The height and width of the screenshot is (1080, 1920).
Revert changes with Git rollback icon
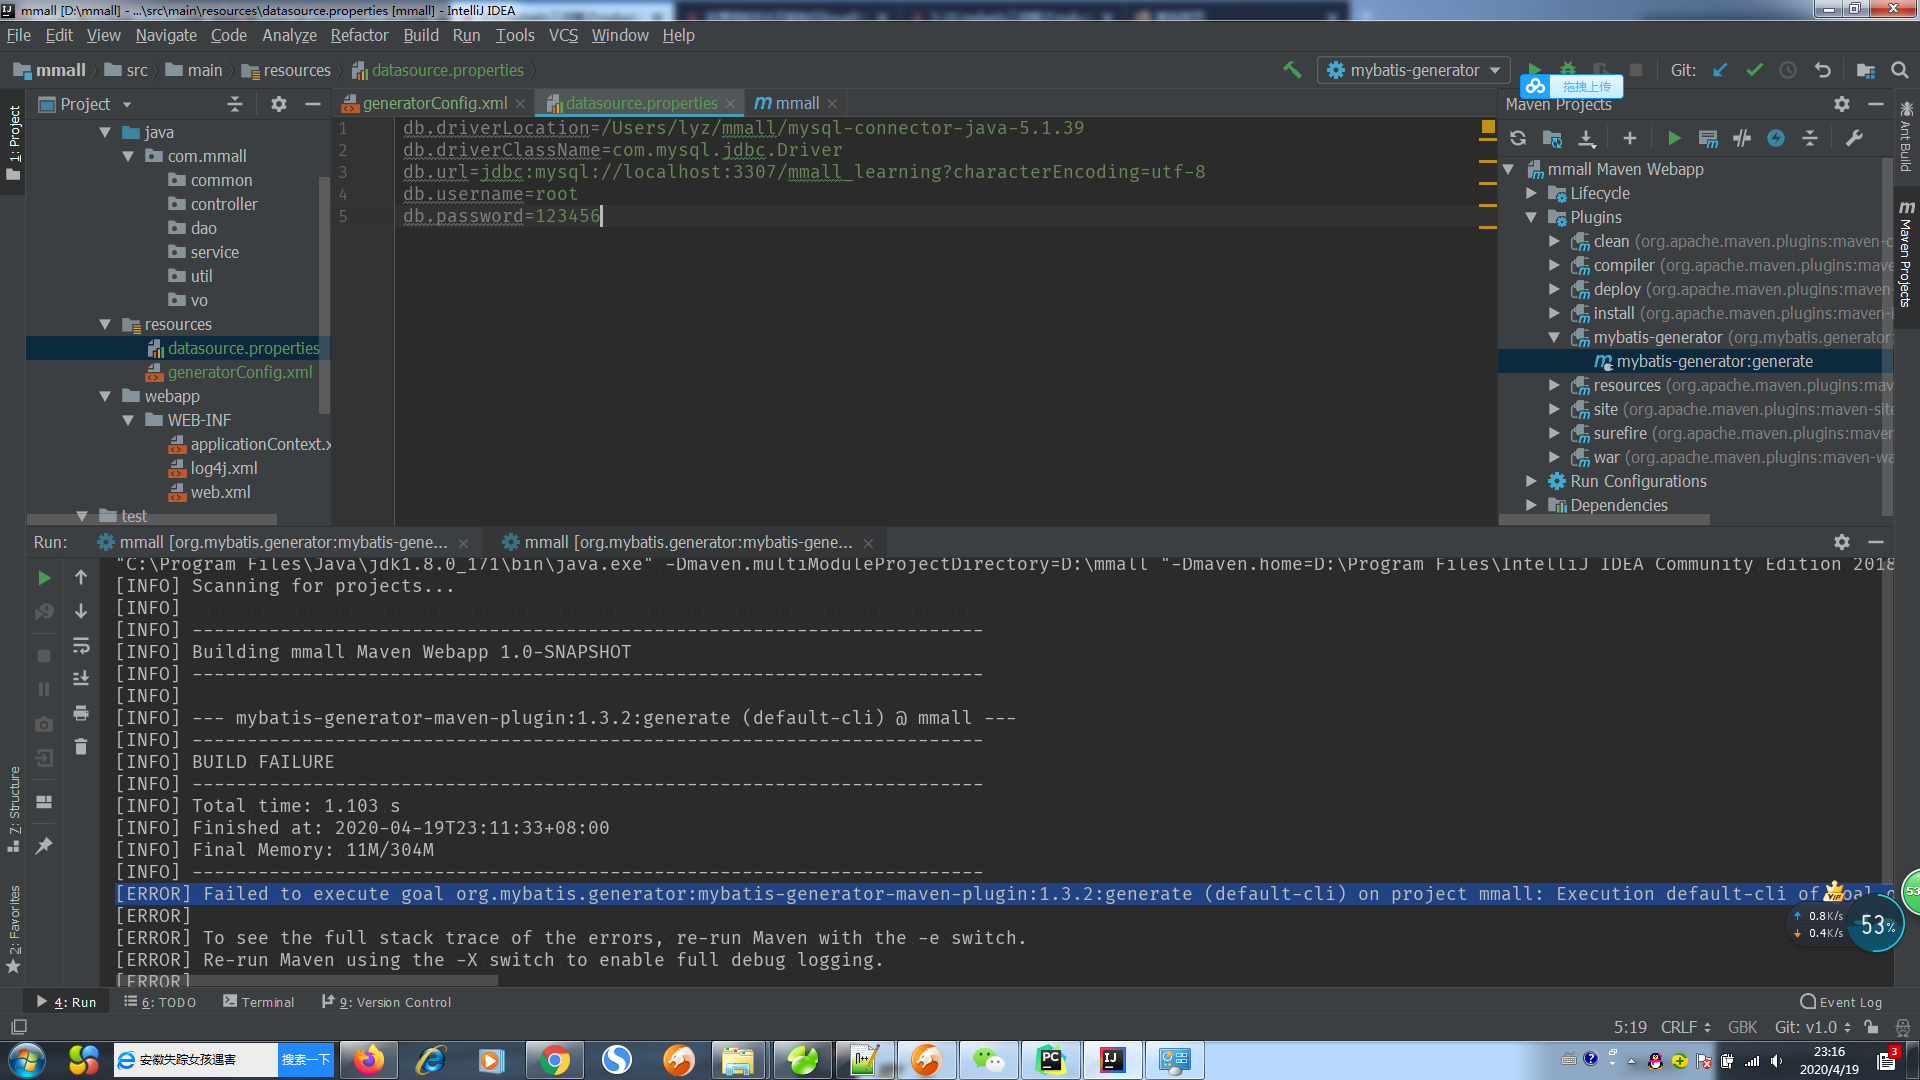point(1822,70)
